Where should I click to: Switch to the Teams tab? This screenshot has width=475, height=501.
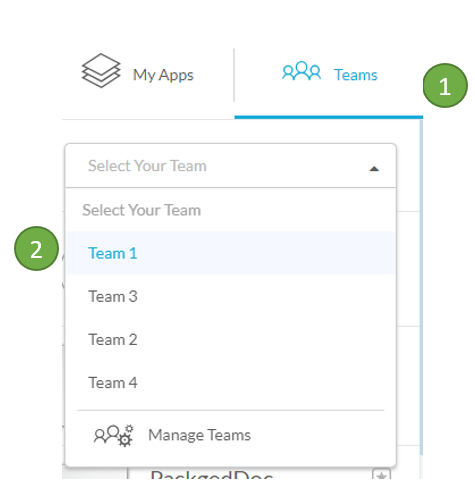pyautogui.click(x=329, y=75)
